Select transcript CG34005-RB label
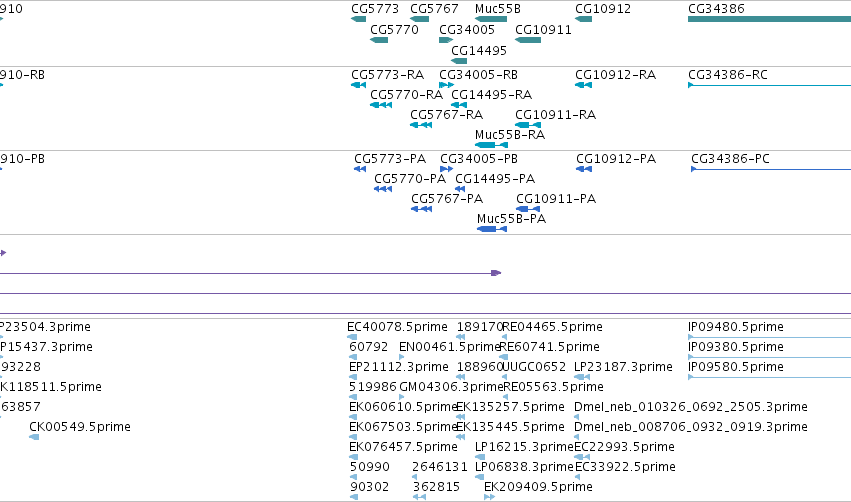 pos(478,74)
